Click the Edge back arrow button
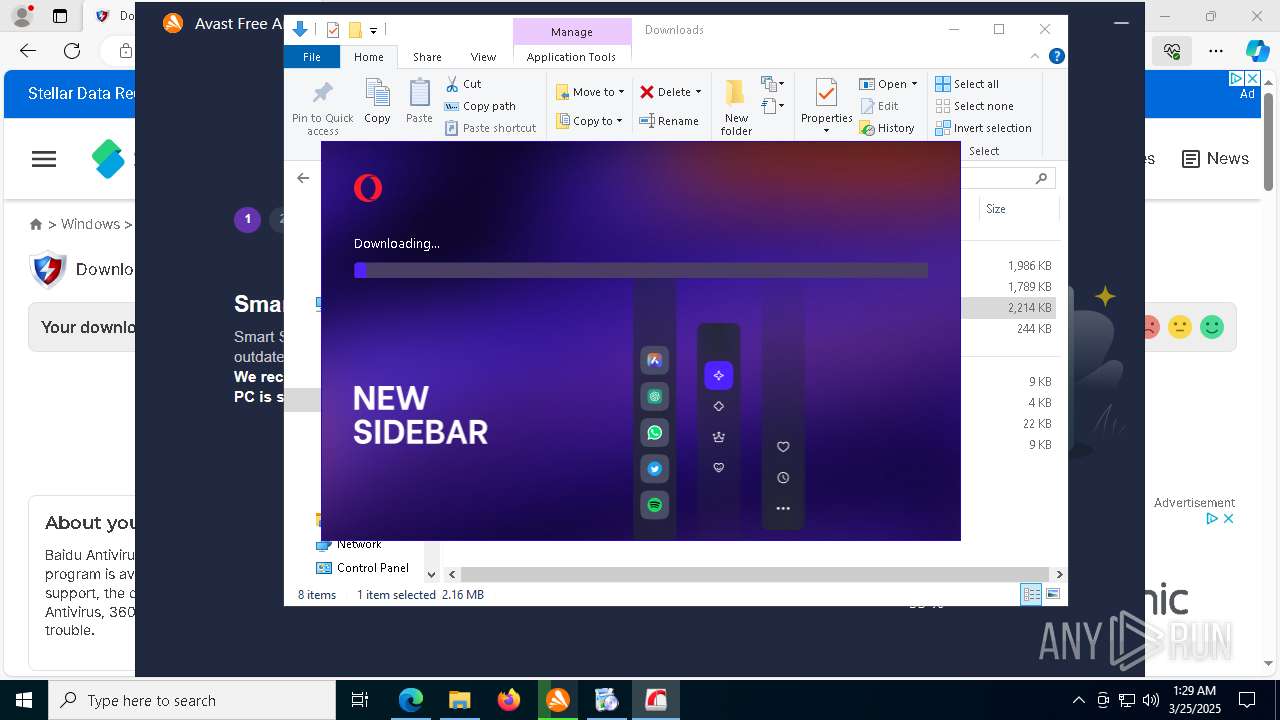The image size is (1280, 720). click(x=28, y=50)
